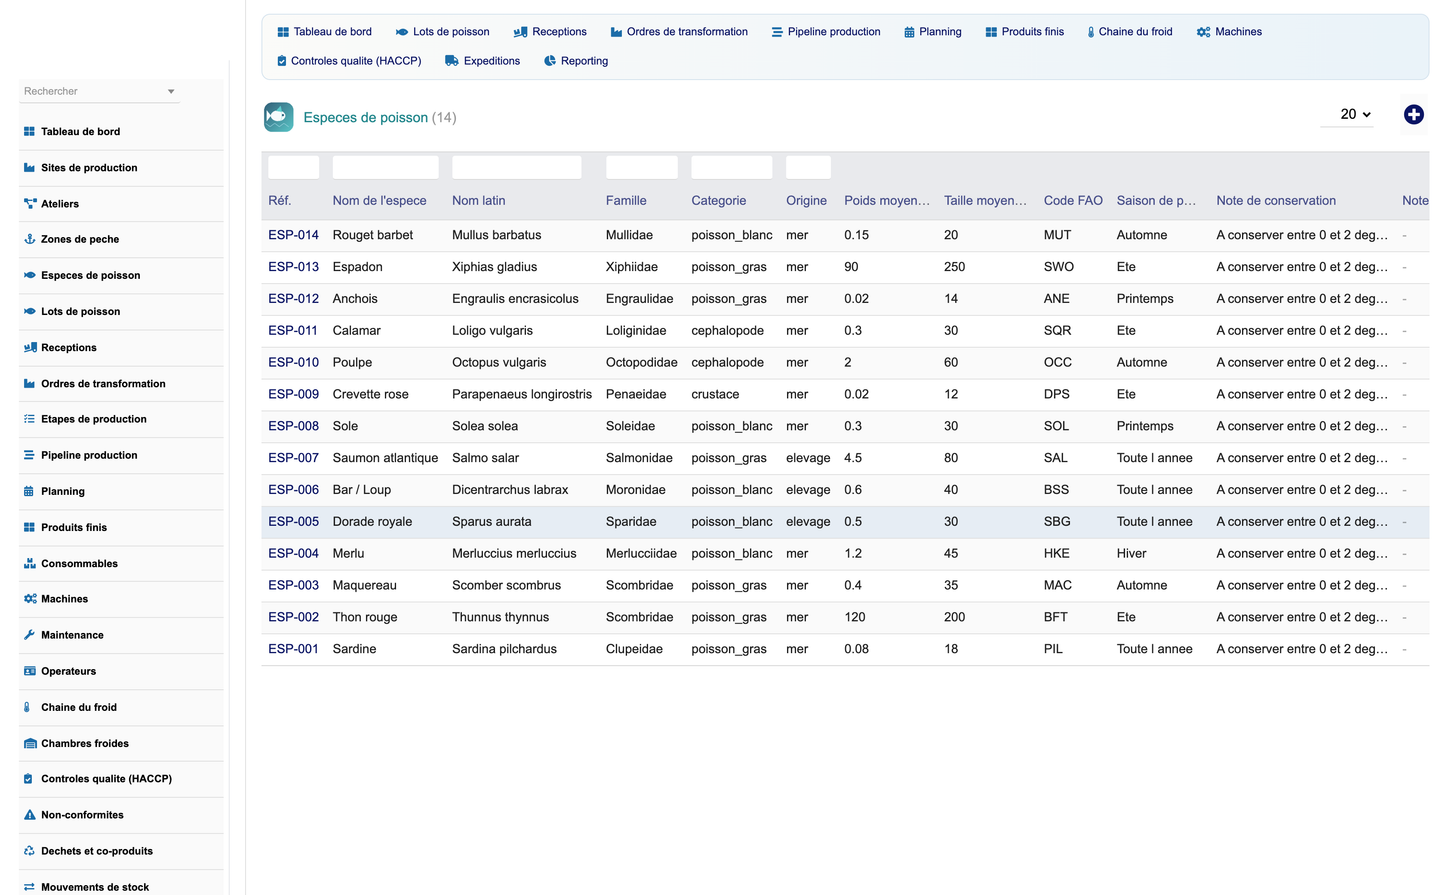
Task: Click the Dechets et co-produits recycle icon
Action: tap(29, 851)
